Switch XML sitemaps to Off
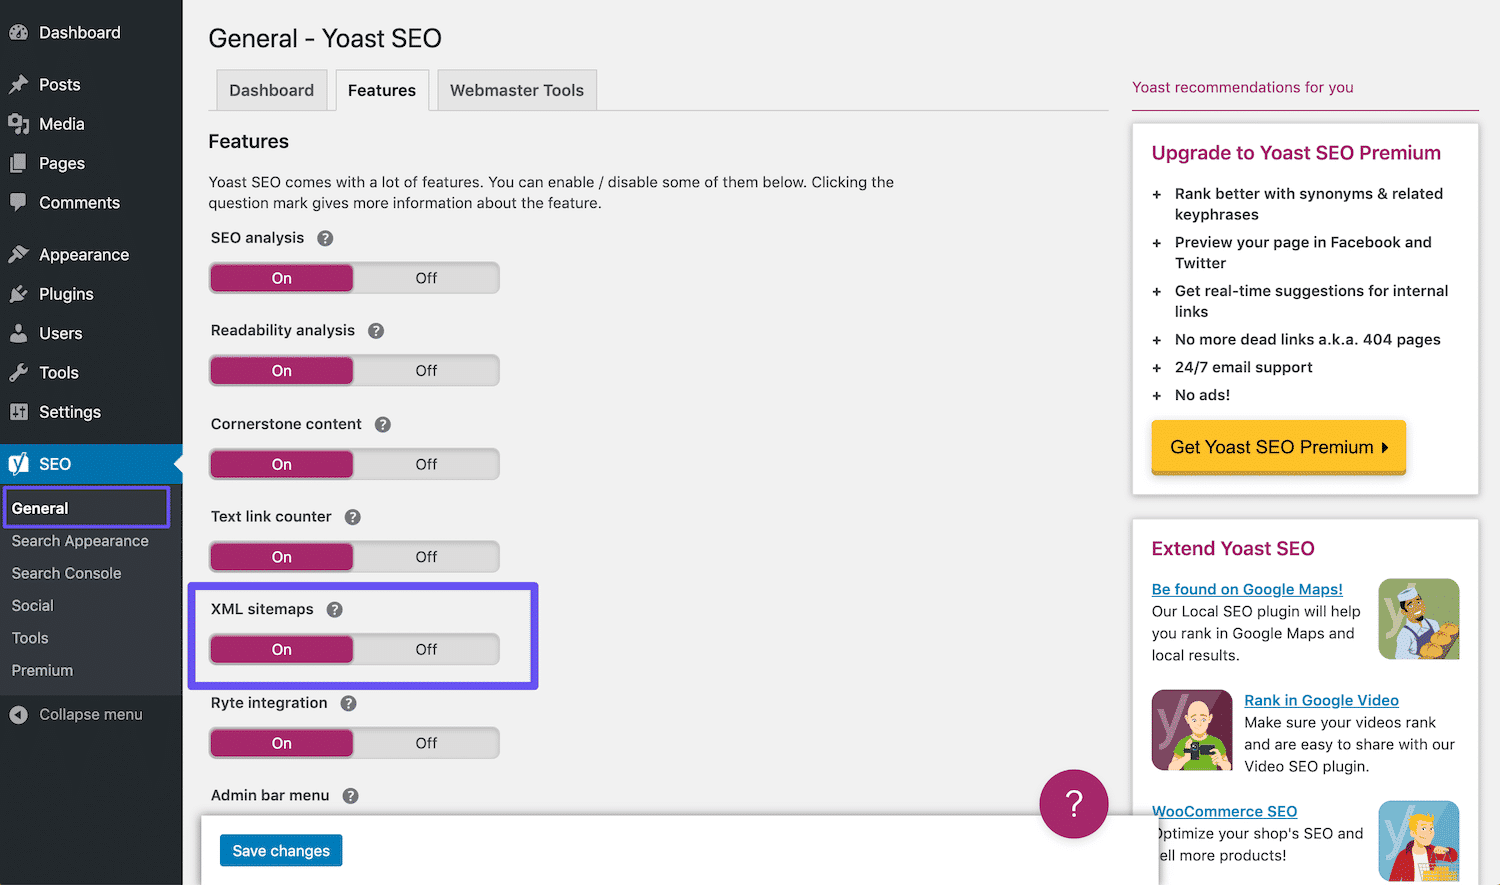Screen dimensions: 1500x885 (x=426, y=650)
